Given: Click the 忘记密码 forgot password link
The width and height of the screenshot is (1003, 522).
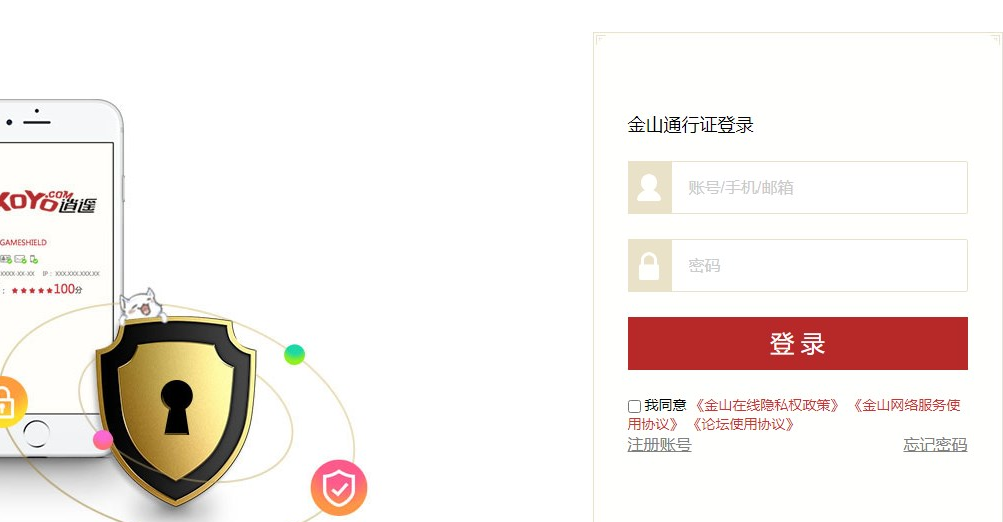Looking at the screenshot, I should [935, 445].
